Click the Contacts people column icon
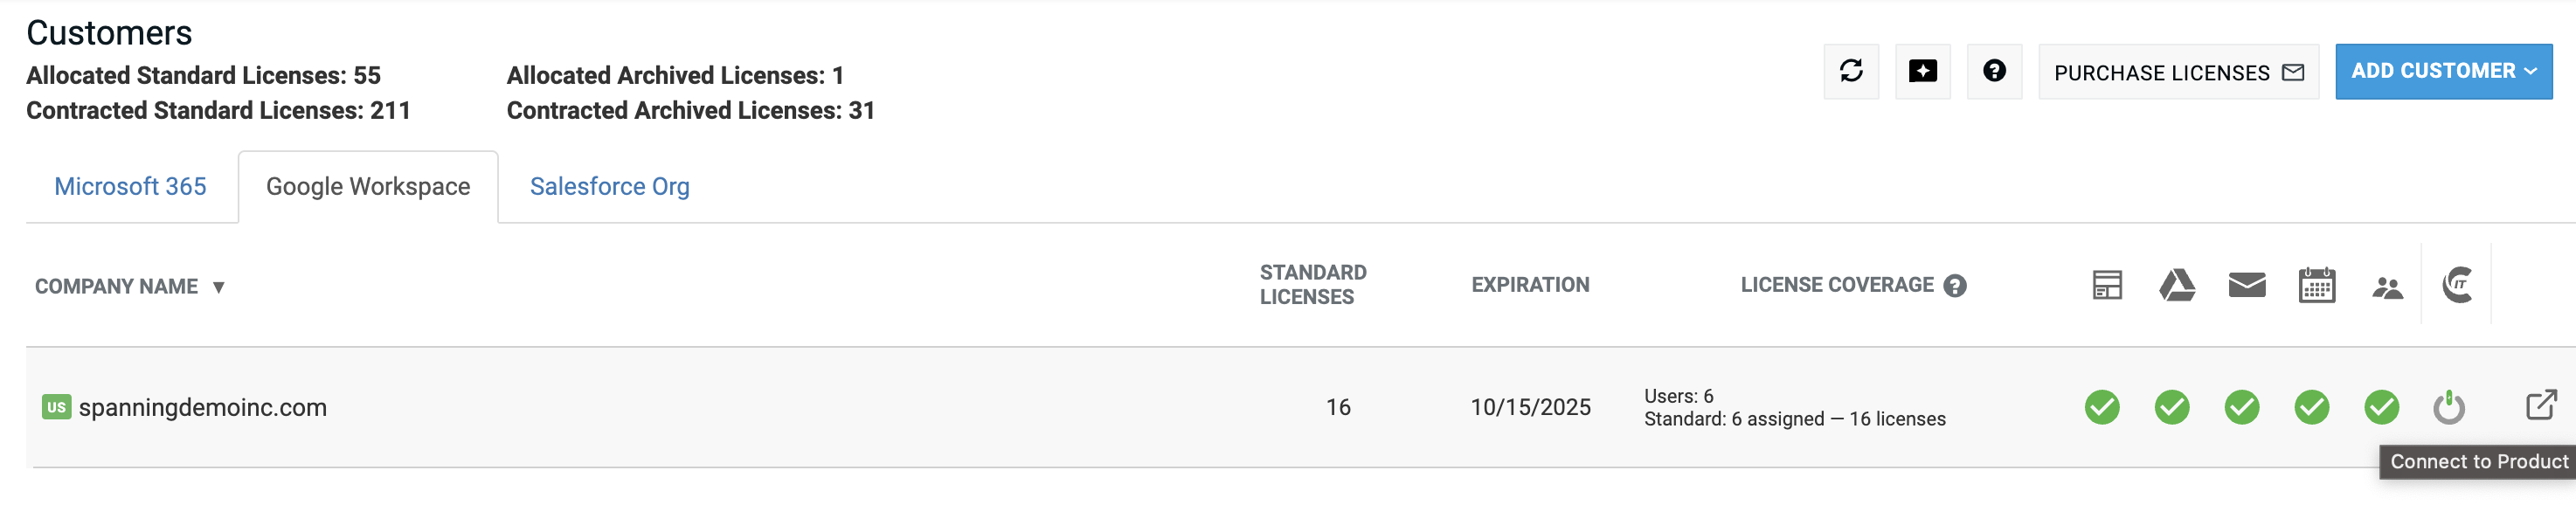This screenshot has height=512, width=2576. coord(2387,288)
